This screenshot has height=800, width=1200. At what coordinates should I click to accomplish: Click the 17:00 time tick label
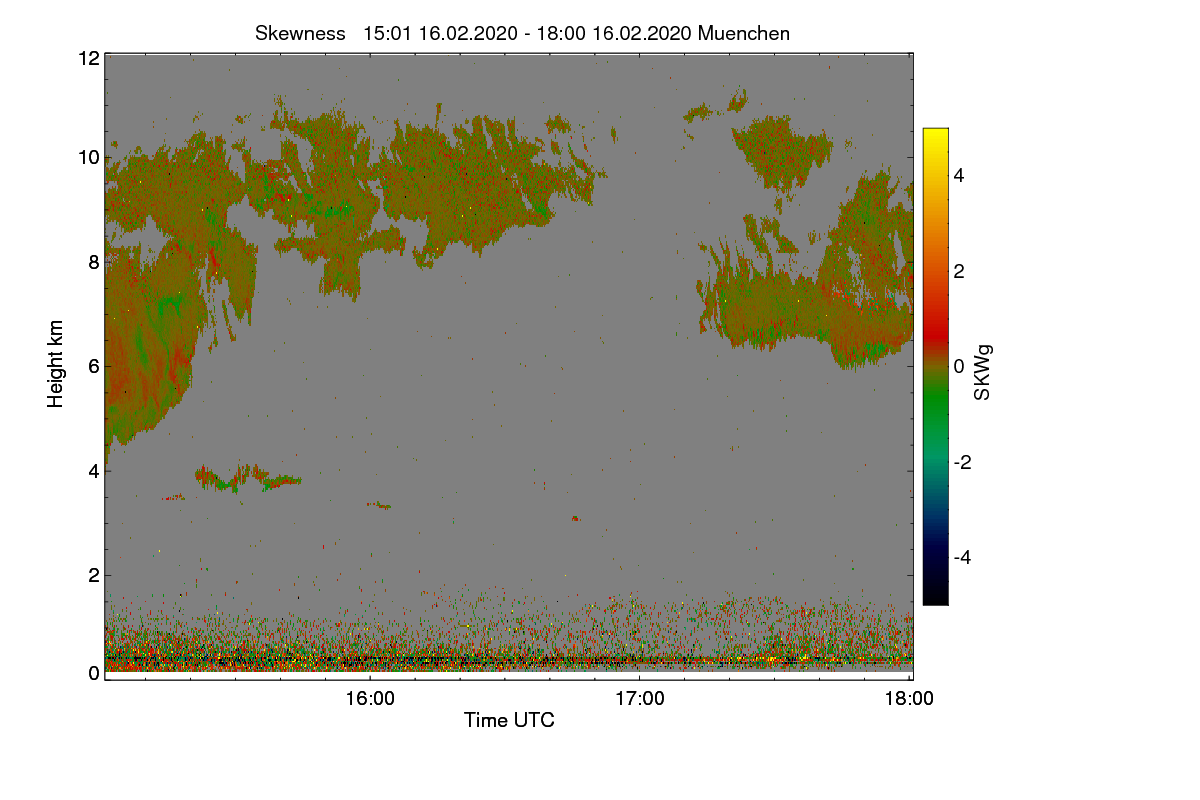click(x=639, y=699)
